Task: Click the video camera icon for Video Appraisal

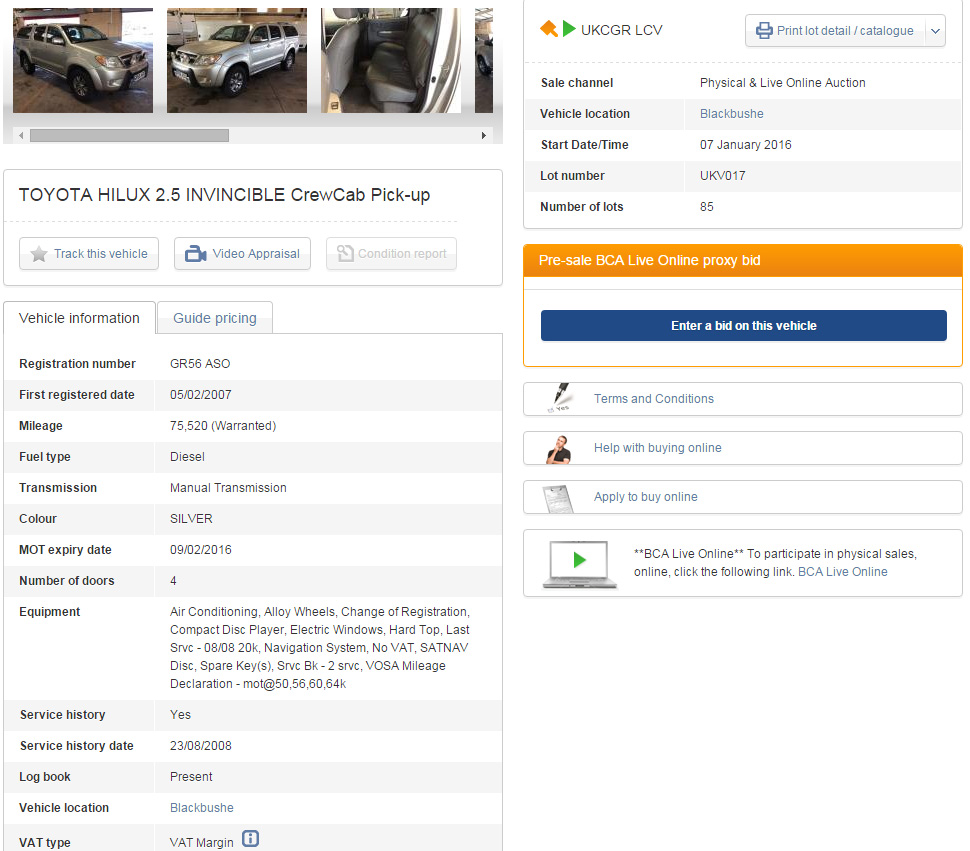Action: point(195,254)
